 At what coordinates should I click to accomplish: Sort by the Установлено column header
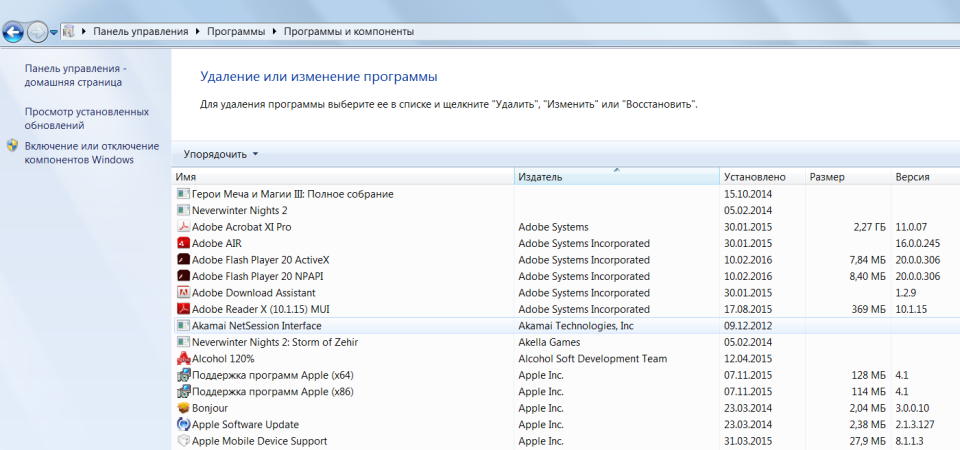[762, 177]
